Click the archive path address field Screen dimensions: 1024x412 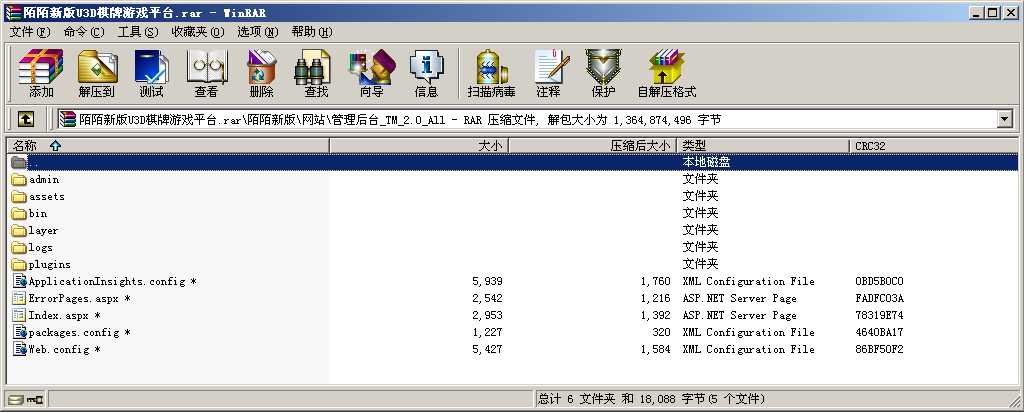[x=526, y=119]
